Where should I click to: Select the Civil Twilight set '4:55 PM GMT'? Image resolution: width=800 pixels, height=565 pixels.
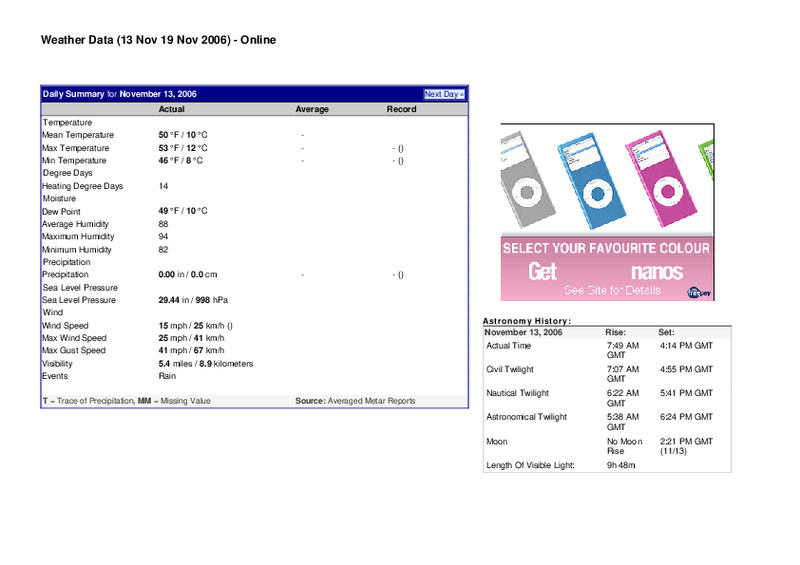tap(686, 369)
